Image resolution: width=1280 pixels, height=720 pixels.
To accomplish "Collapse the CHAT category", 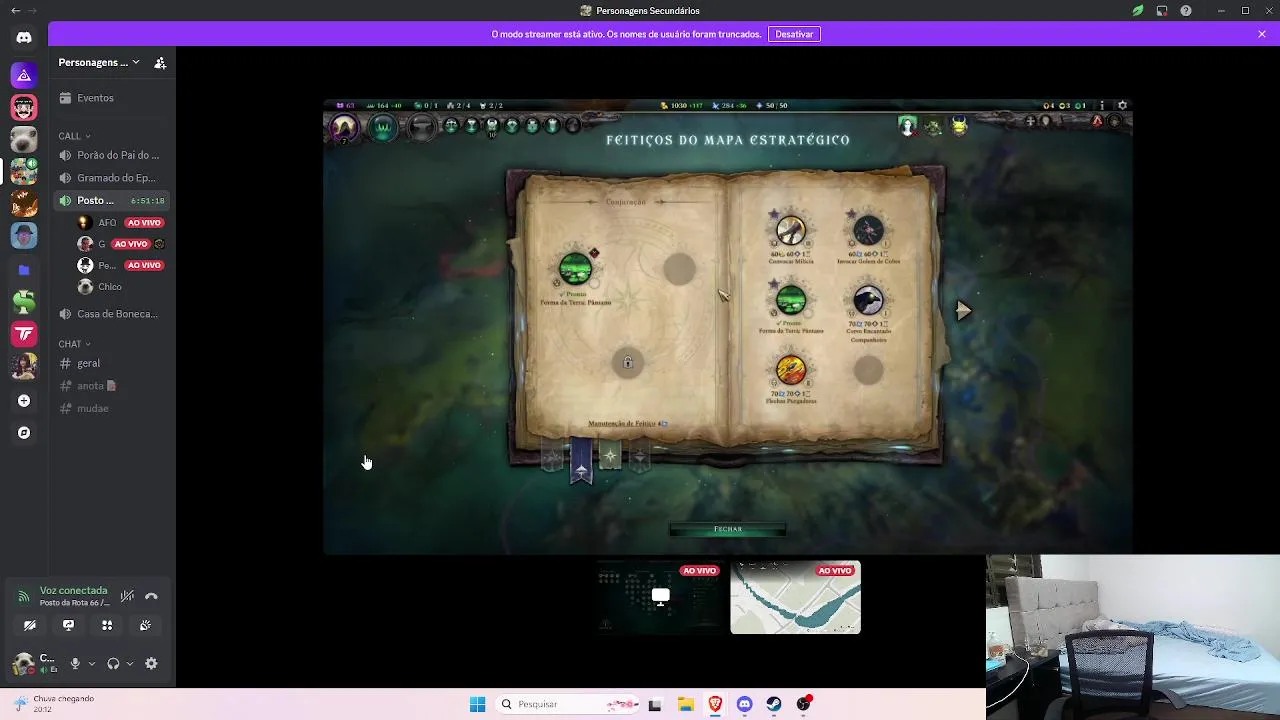I will tap(74, 344).
